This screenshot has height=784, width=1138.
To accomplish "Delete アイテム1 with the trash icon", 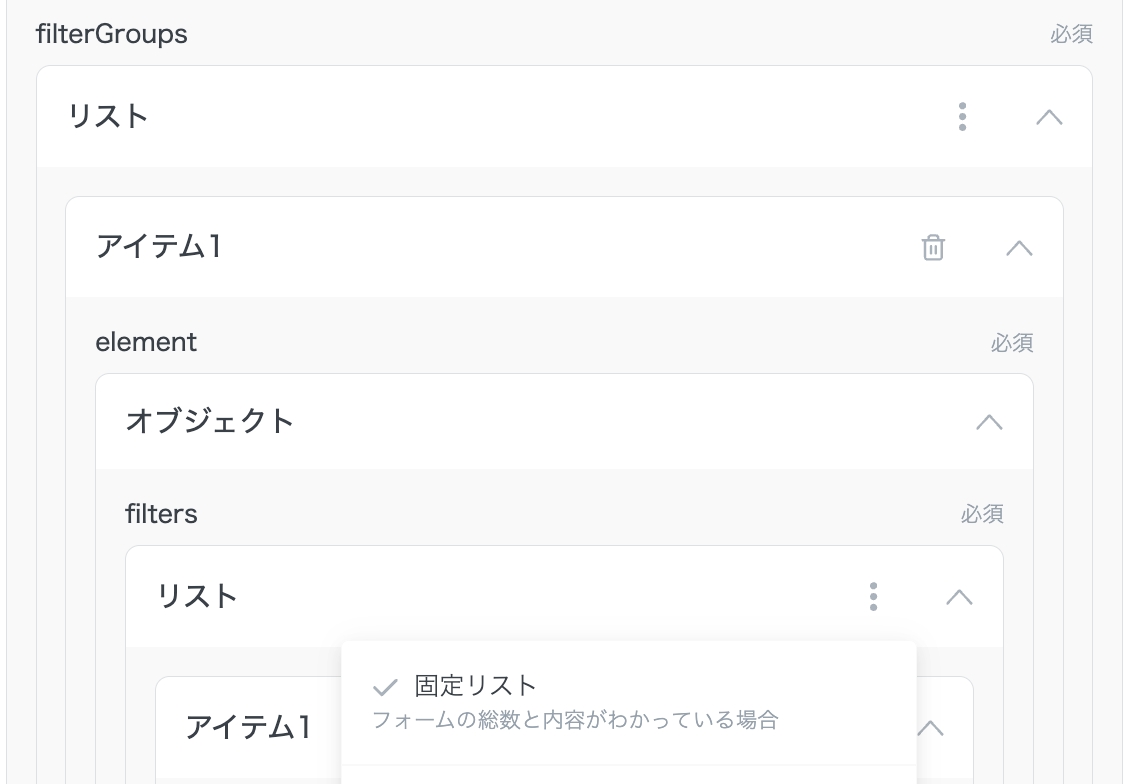I will [933, 247].
